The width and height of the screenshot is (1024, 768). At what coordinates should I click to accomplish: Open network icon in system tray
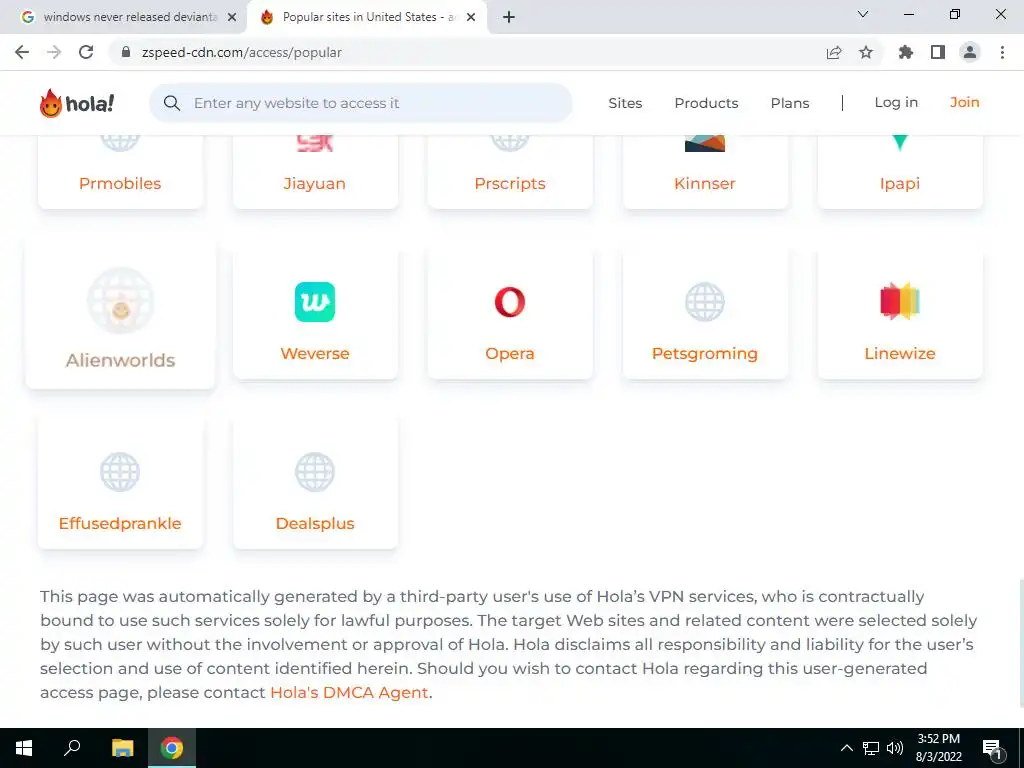point(871,748)
